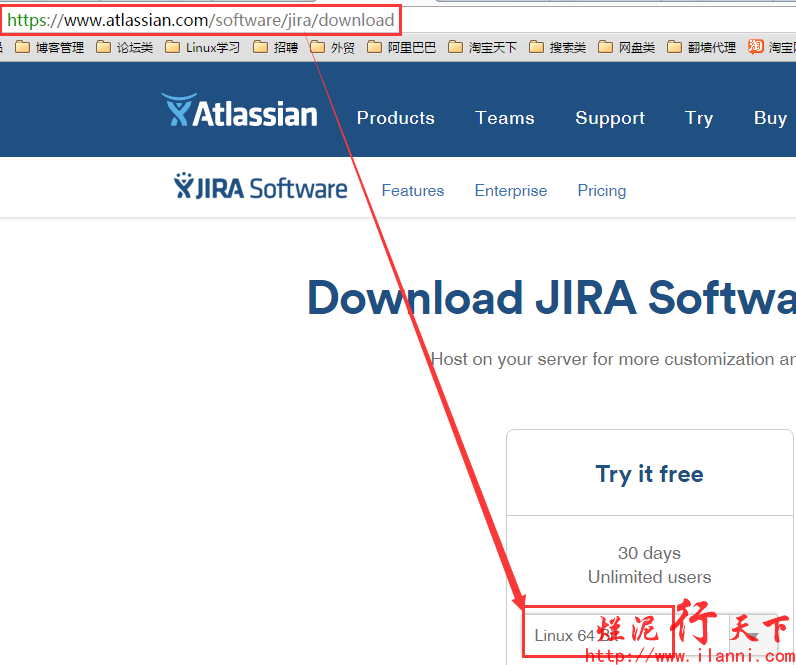796x665 pixels.
Task: Click the browser address bar URL
Action: pyautogui.click(x=200, y=20)
